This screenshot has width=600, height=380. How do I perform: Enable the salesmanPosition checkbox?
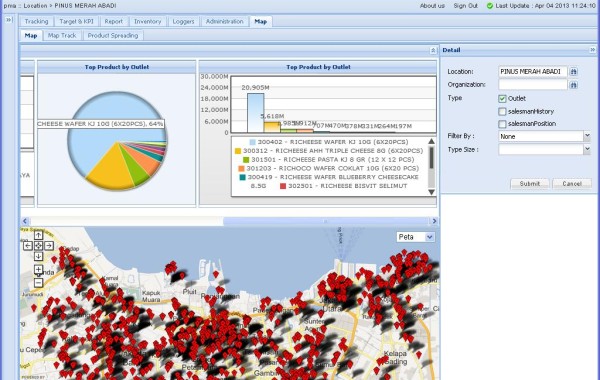coord(502,124)
